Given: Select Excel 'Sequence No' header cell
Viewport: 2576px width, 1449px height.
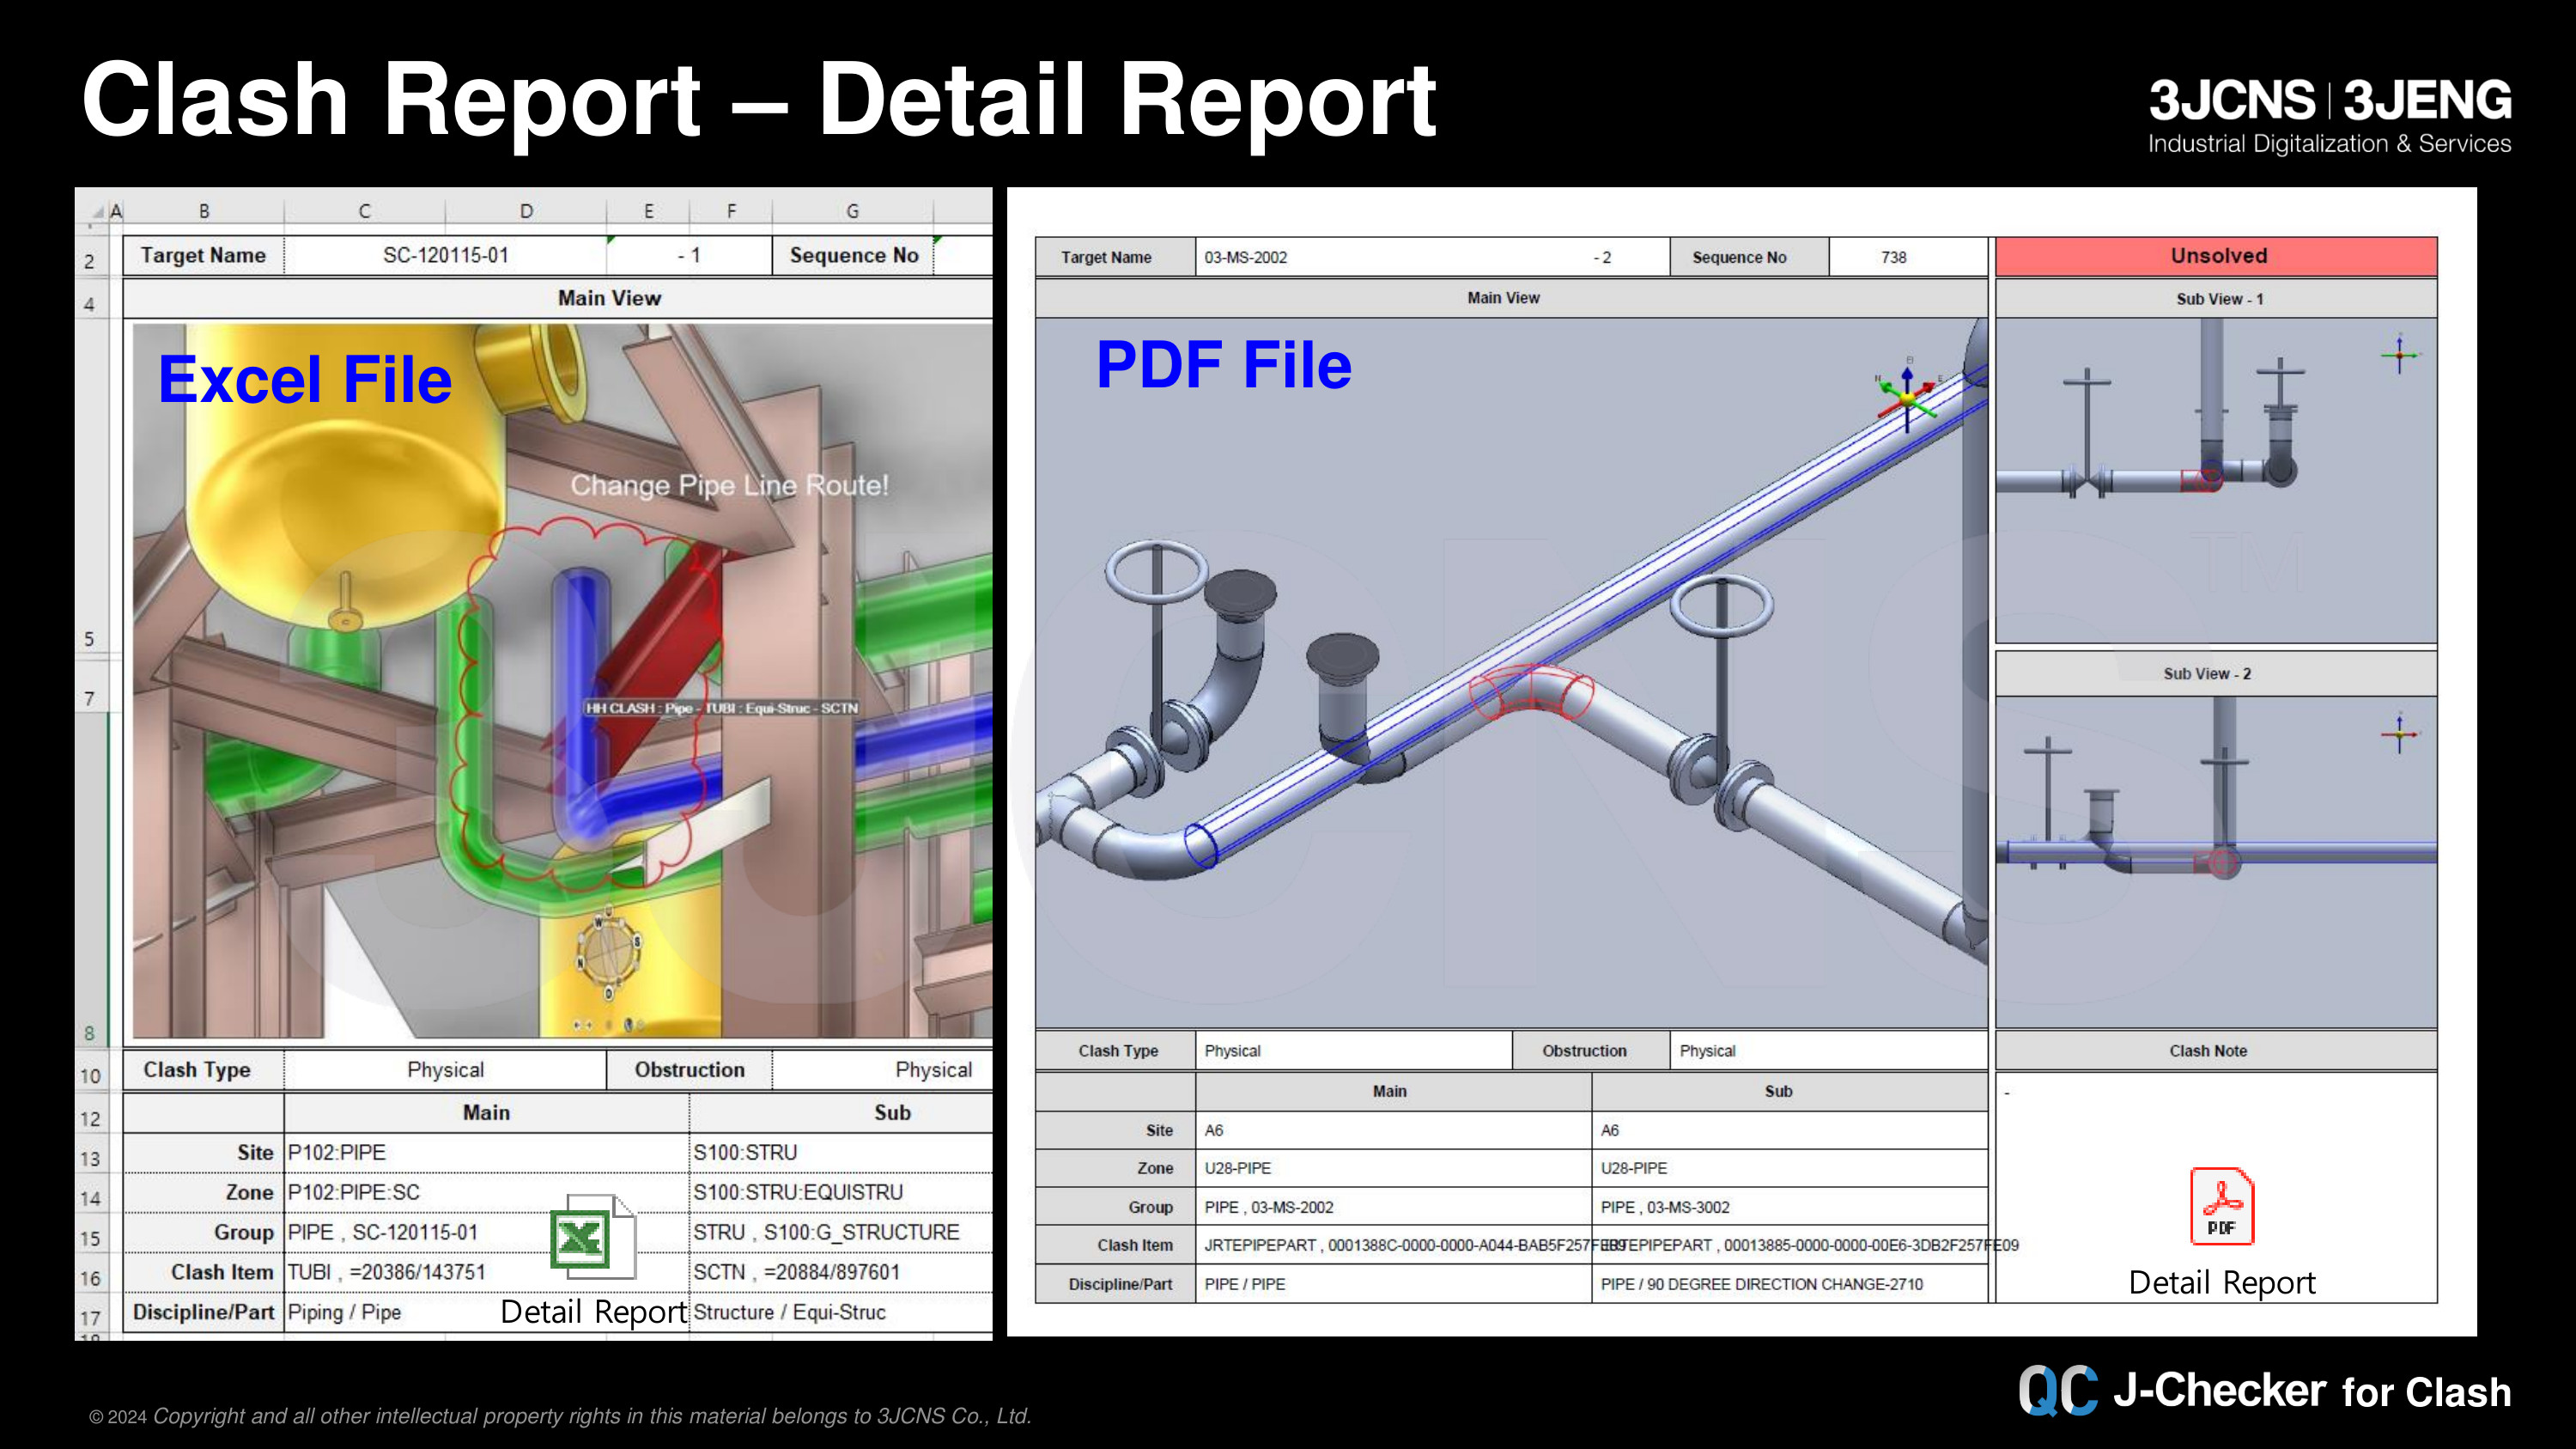Looking at the screenshot, I should [x=852, y=255].
